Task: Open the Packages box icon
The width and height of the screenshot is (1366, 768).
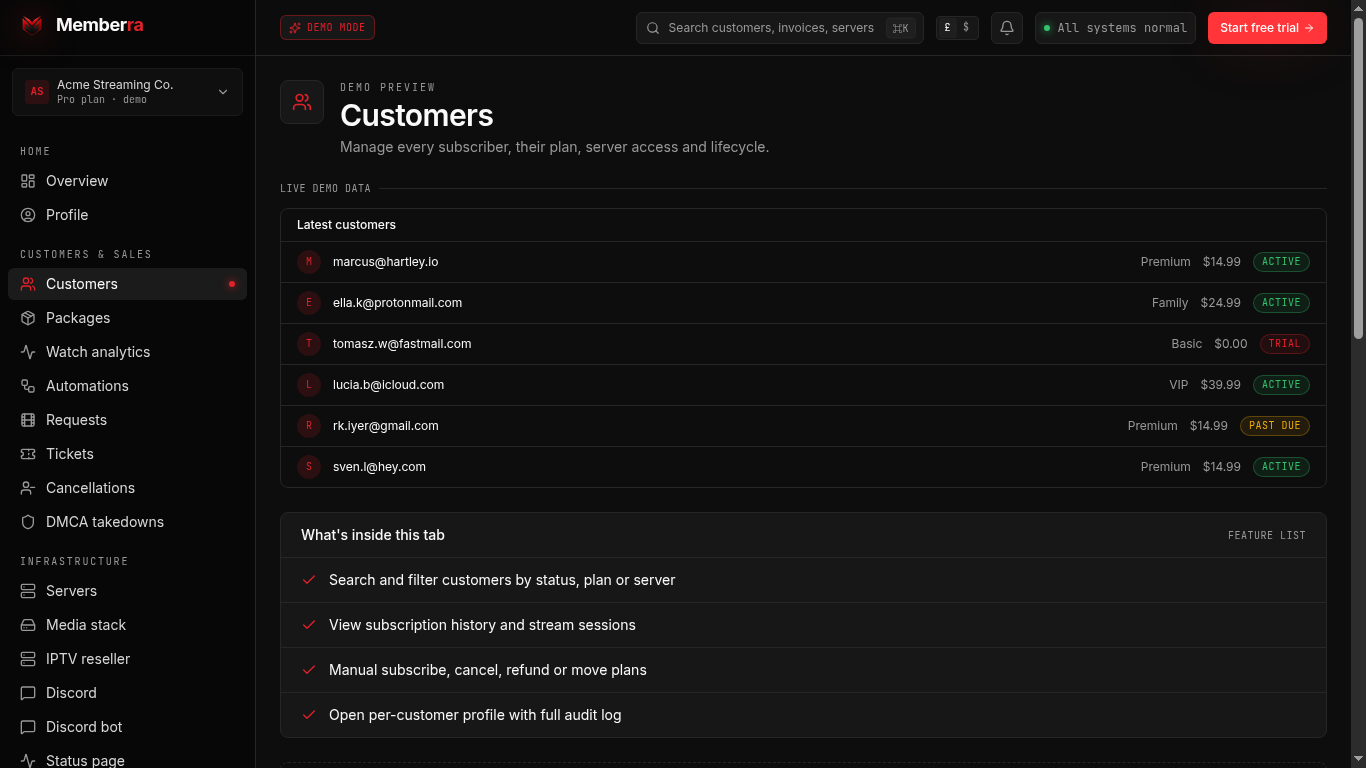Action: pyautogui.click(x=28, y=318)
